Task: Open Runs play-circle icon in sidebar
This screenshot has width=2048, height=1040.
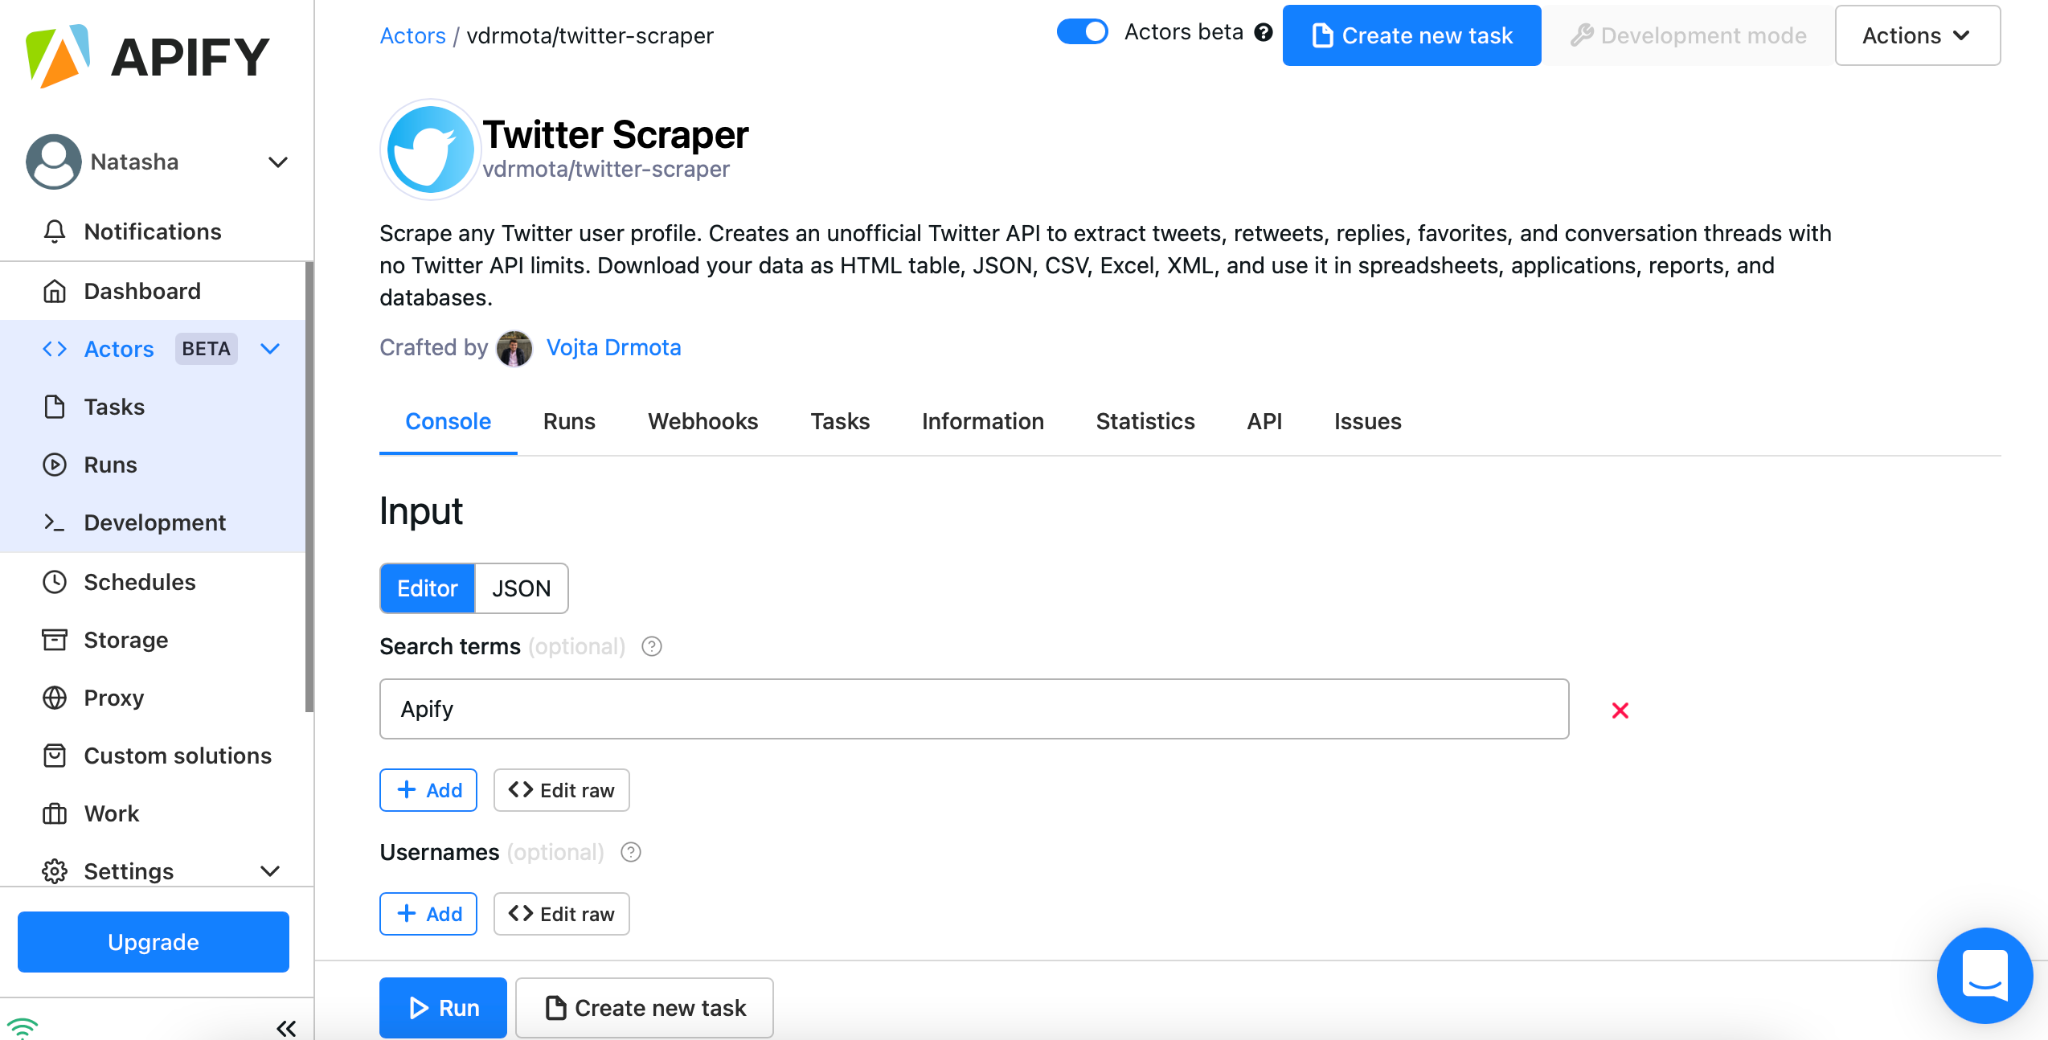Action: [x=55, y=465]
